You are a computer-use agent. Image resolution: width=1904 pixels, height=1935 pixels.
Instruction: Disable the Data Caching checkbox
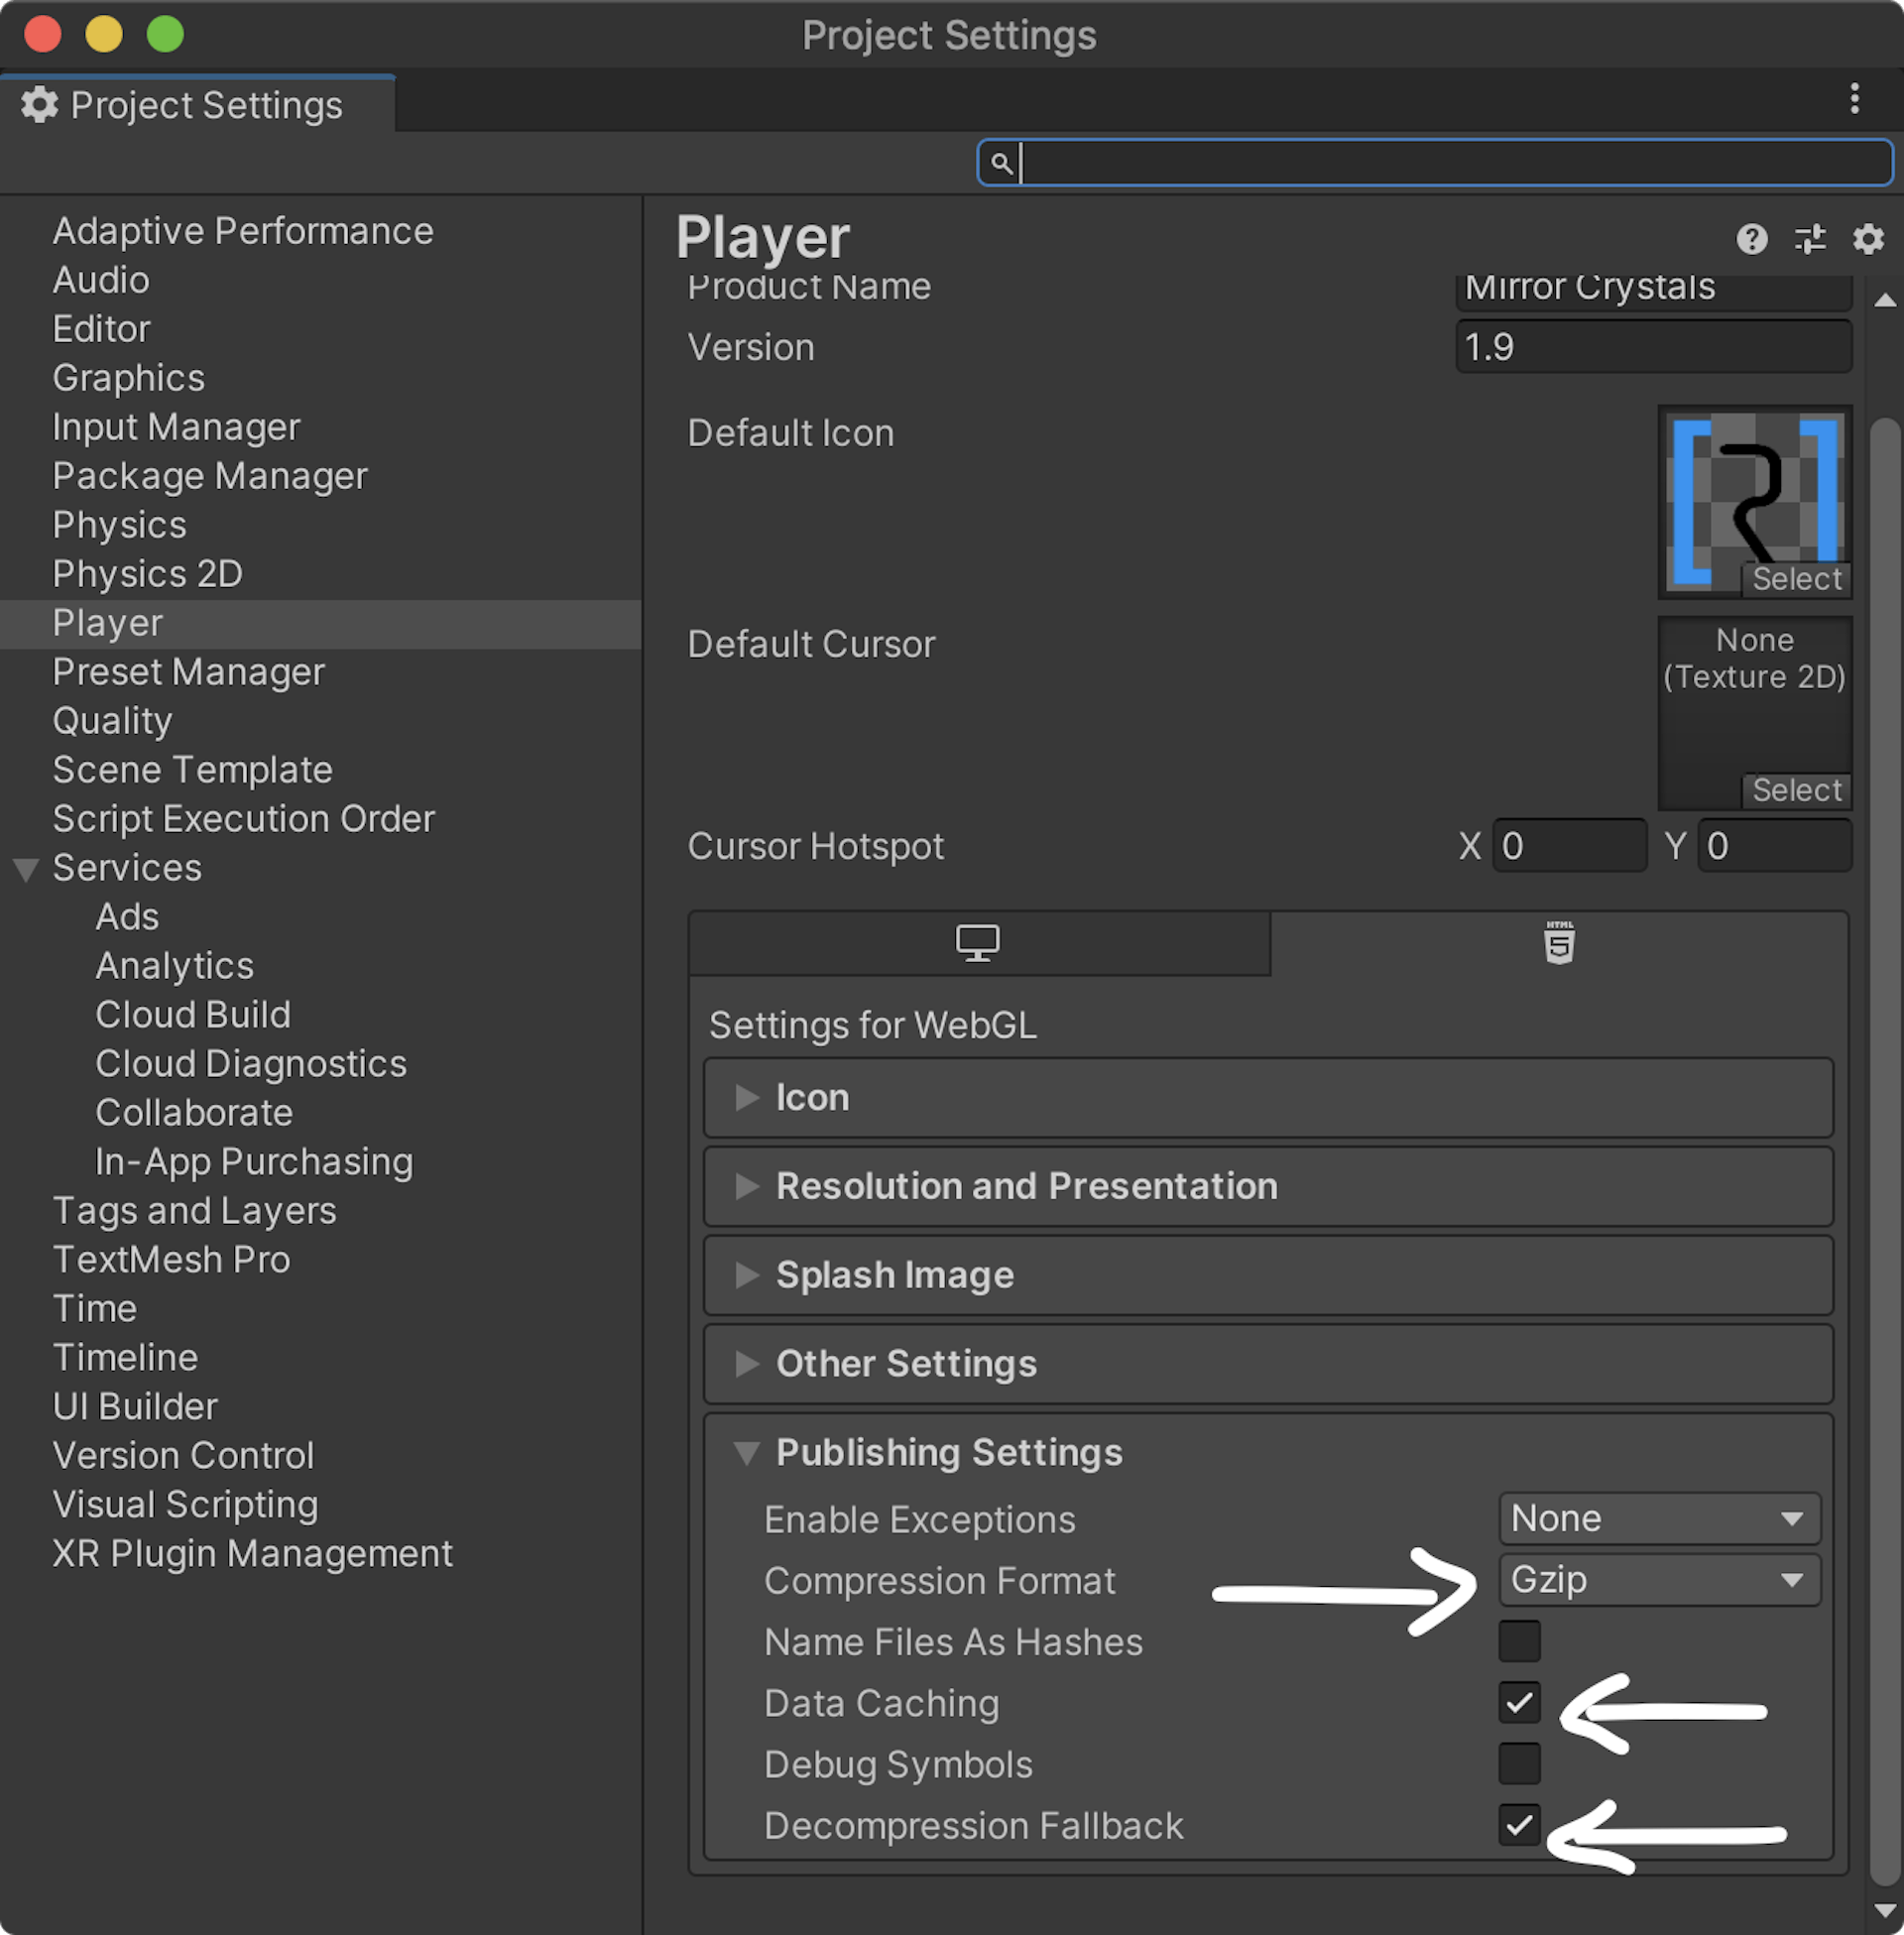(x=1520, y=1703)
